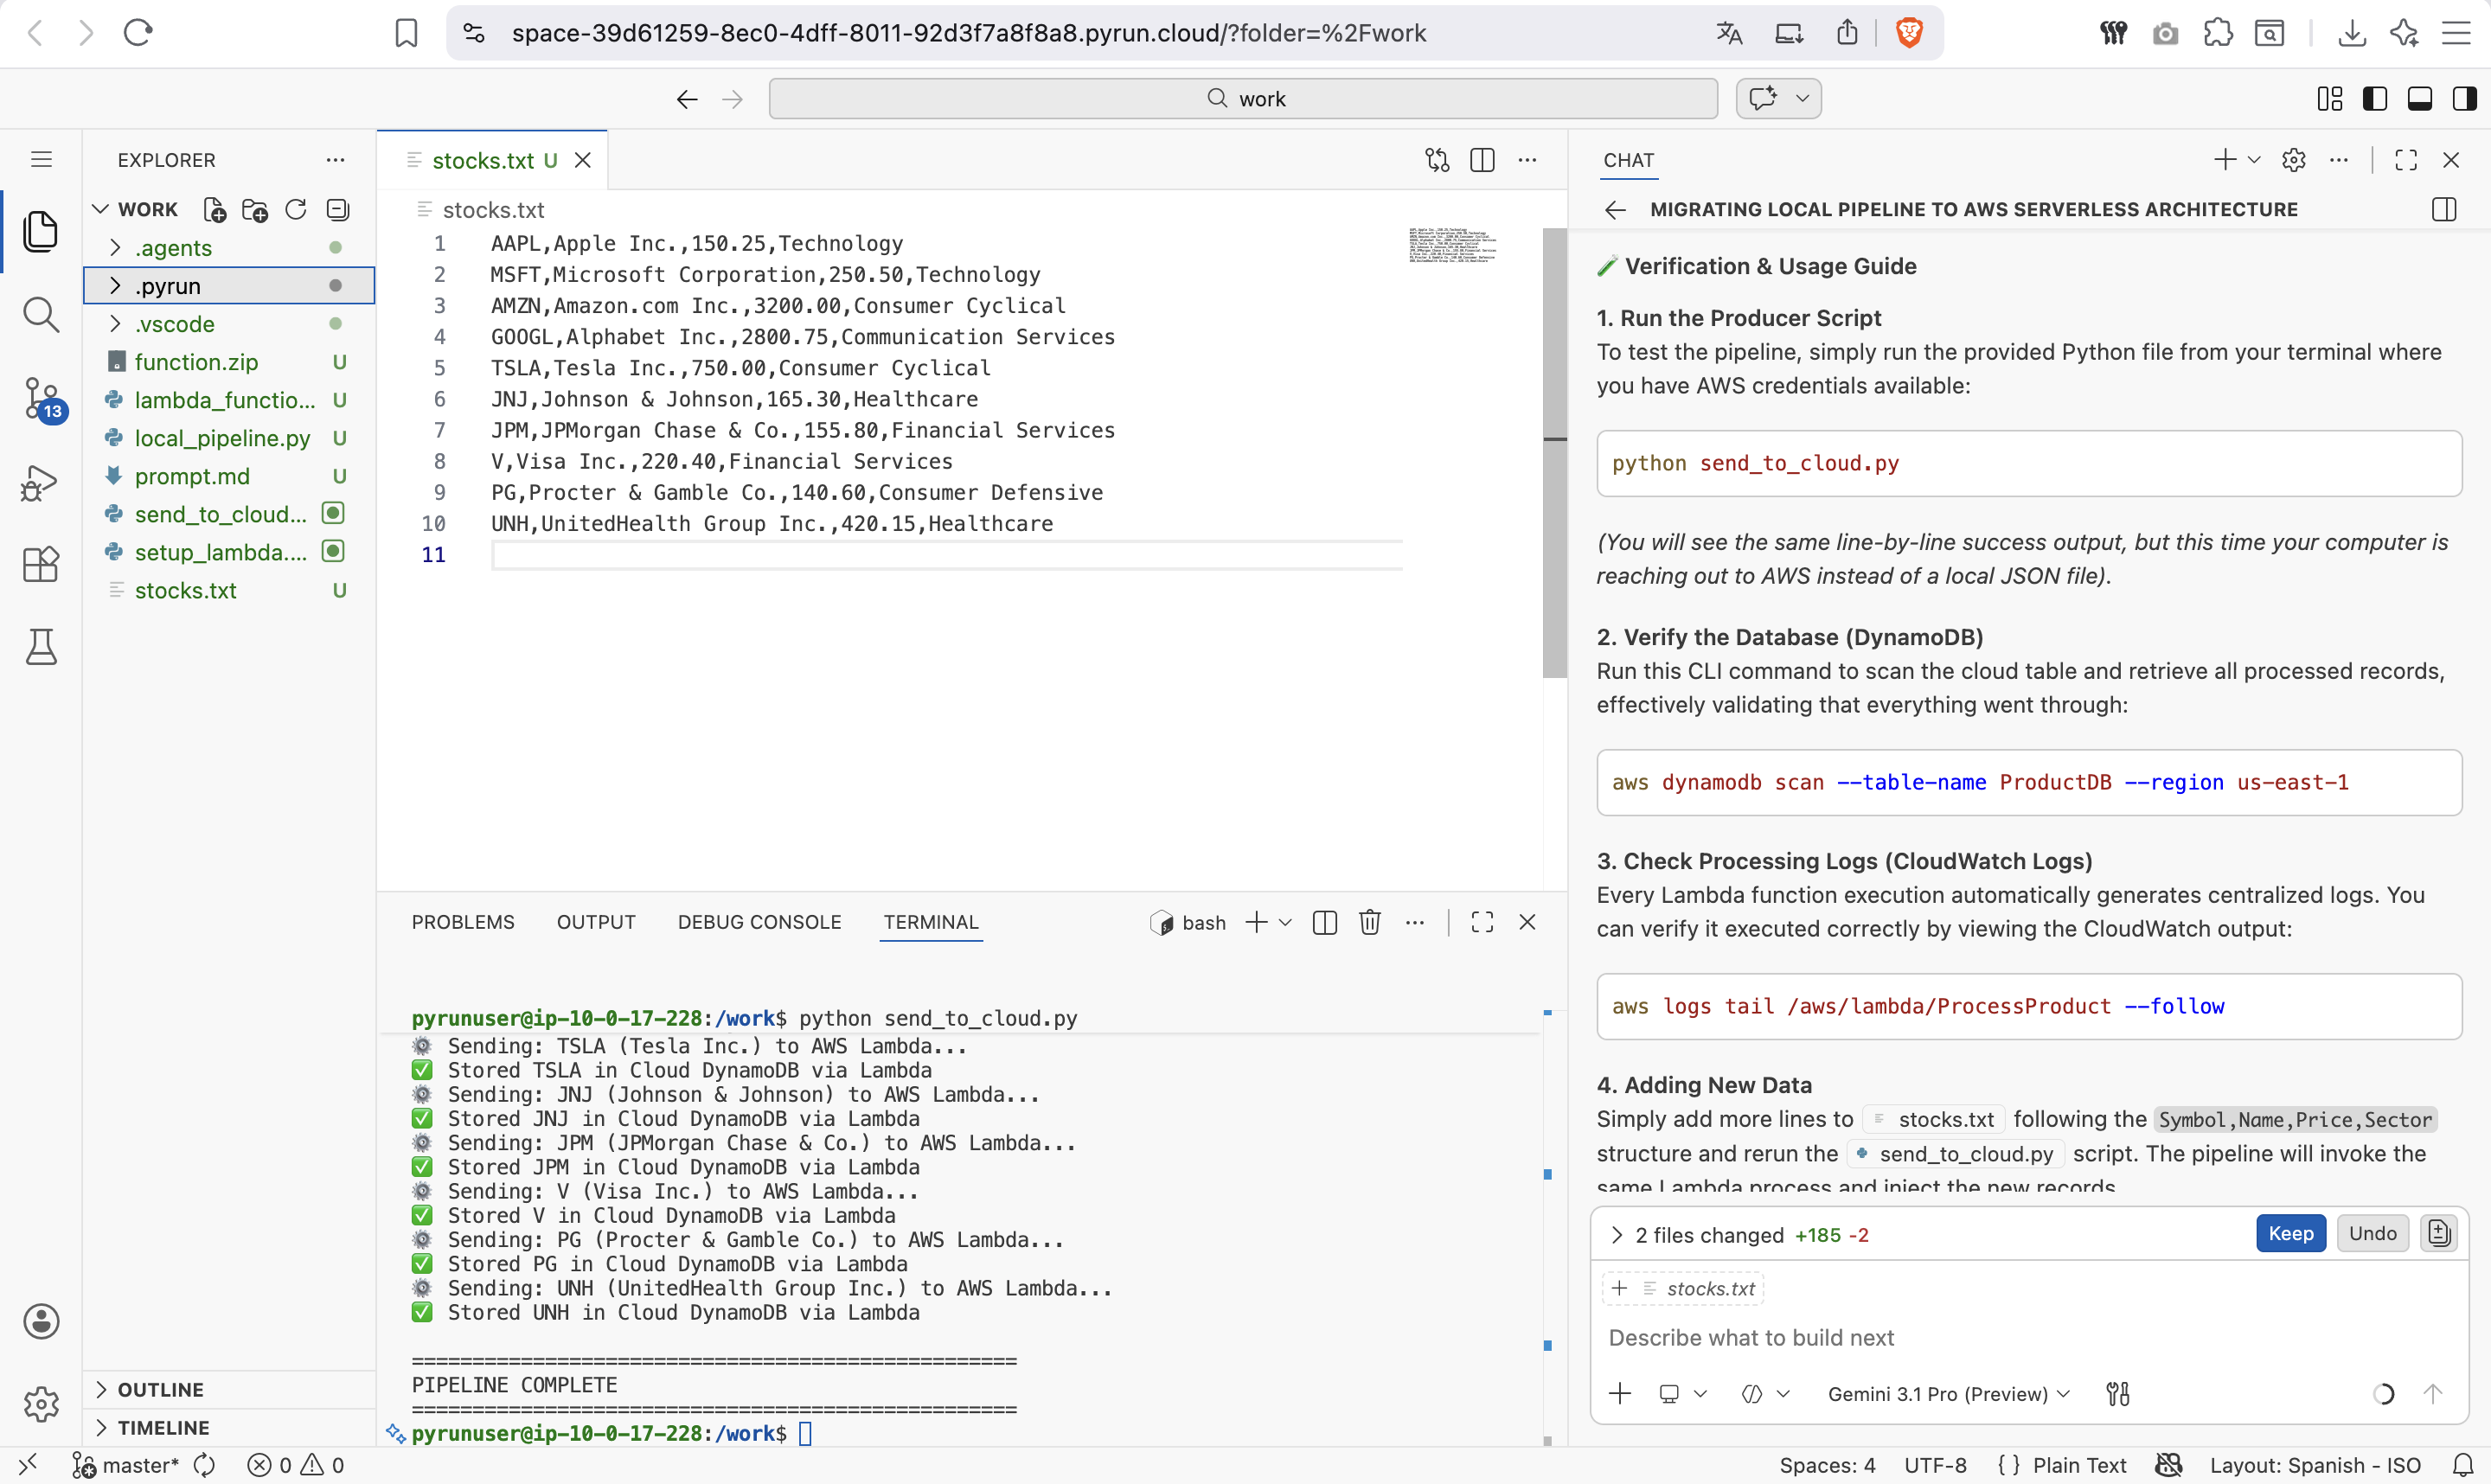The width and height of the screenshot is (2491, 1484).
Task: Create a new folder in WORK folder
Action: click(x=255, y=210)
